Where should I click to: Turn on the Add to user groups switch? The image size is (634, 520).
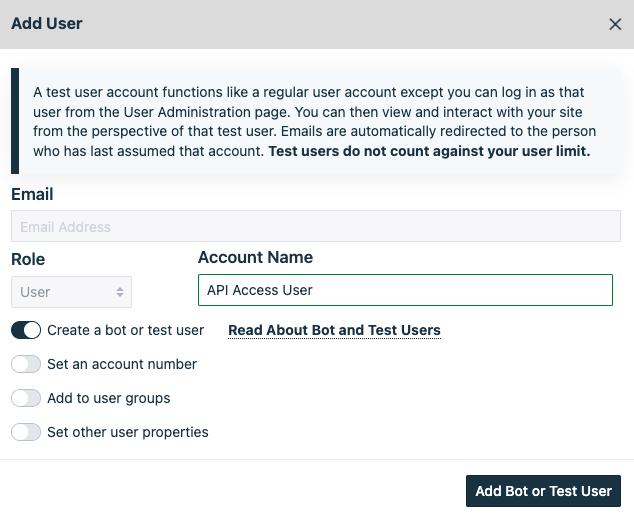tap(26, 398)
